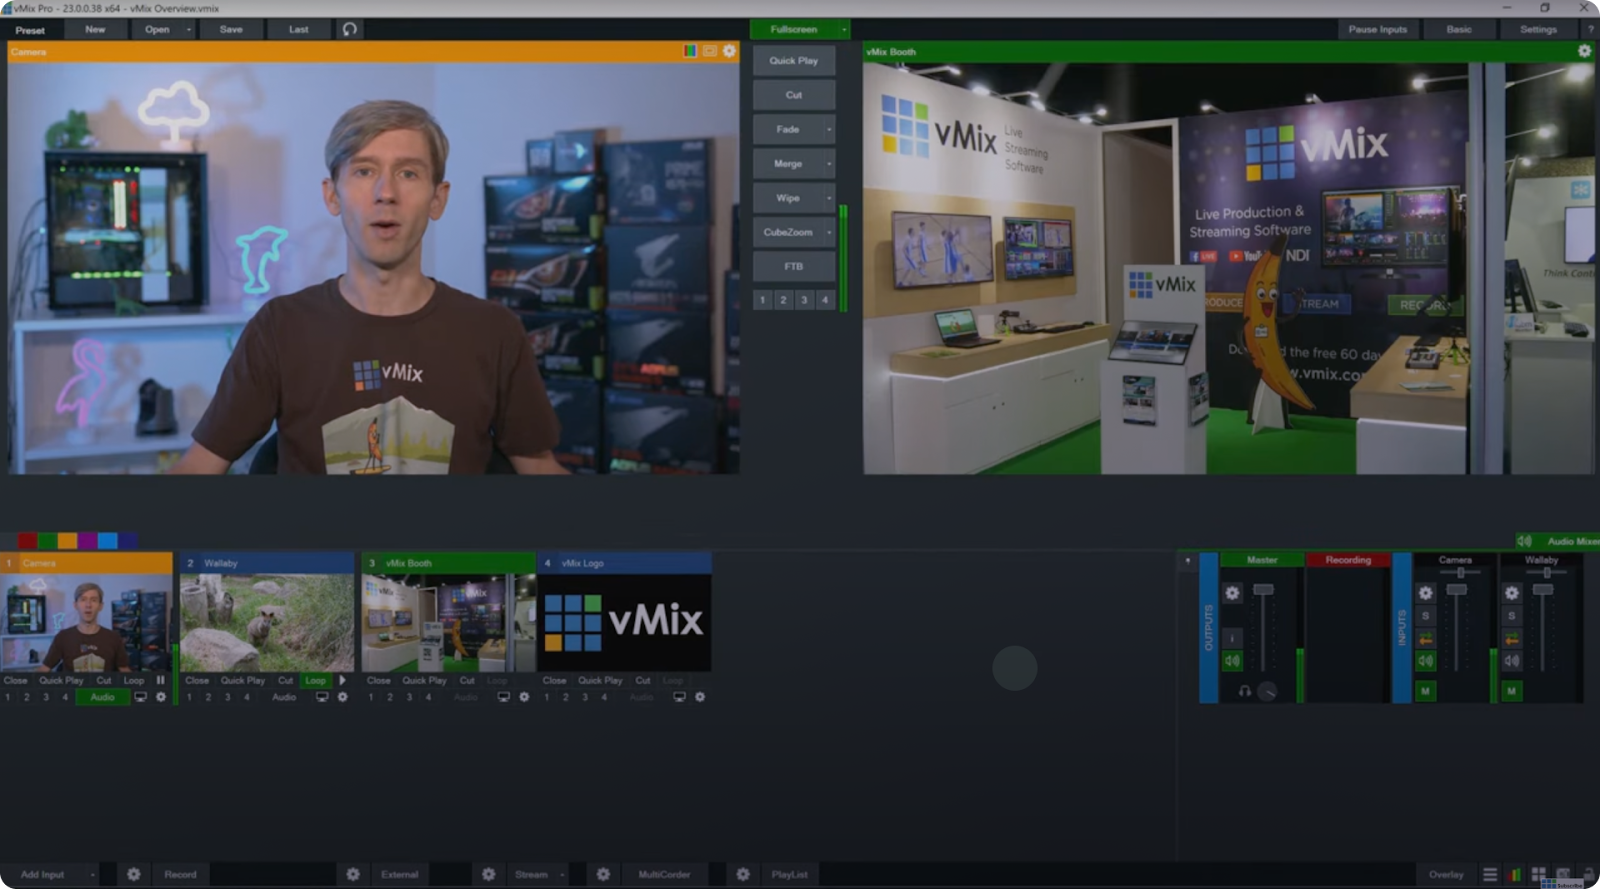Toggle Loop on the Wallaby input
Screen dimensions: 1600x889
pos(315,680)
